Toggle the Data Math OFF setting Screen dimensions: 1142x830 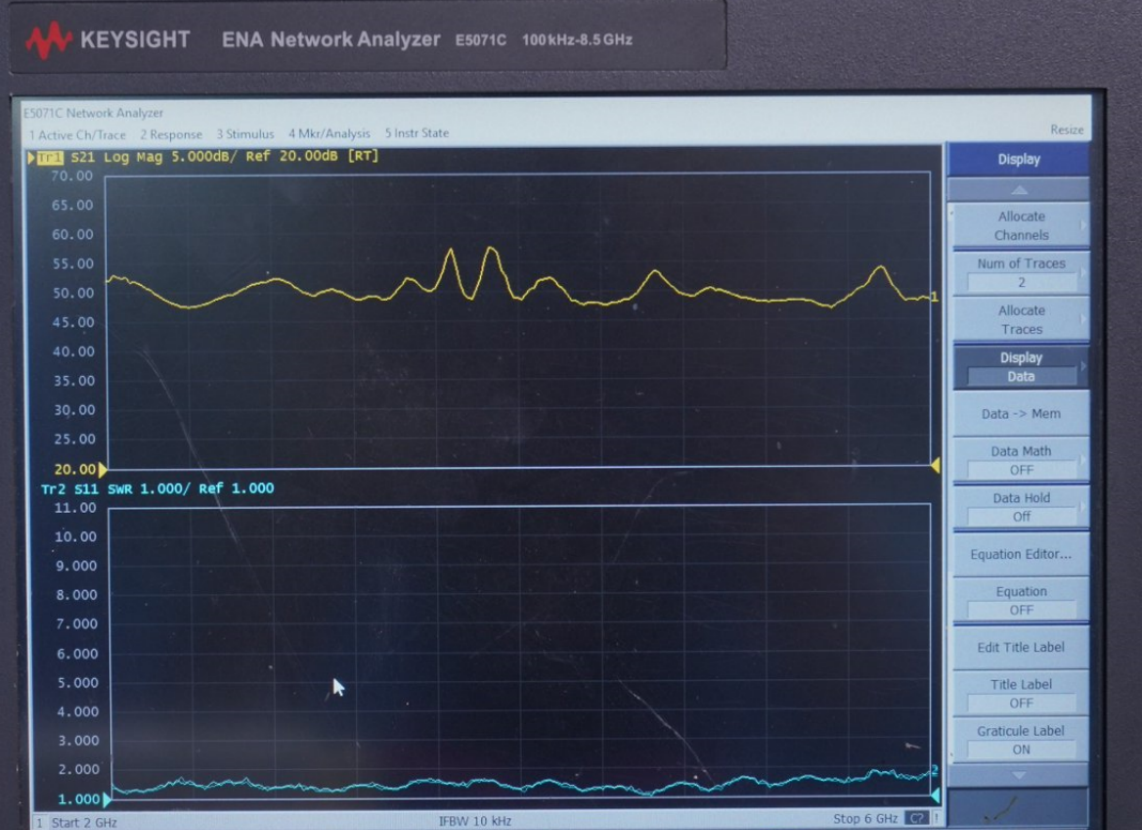click(x=1019, y=459)
